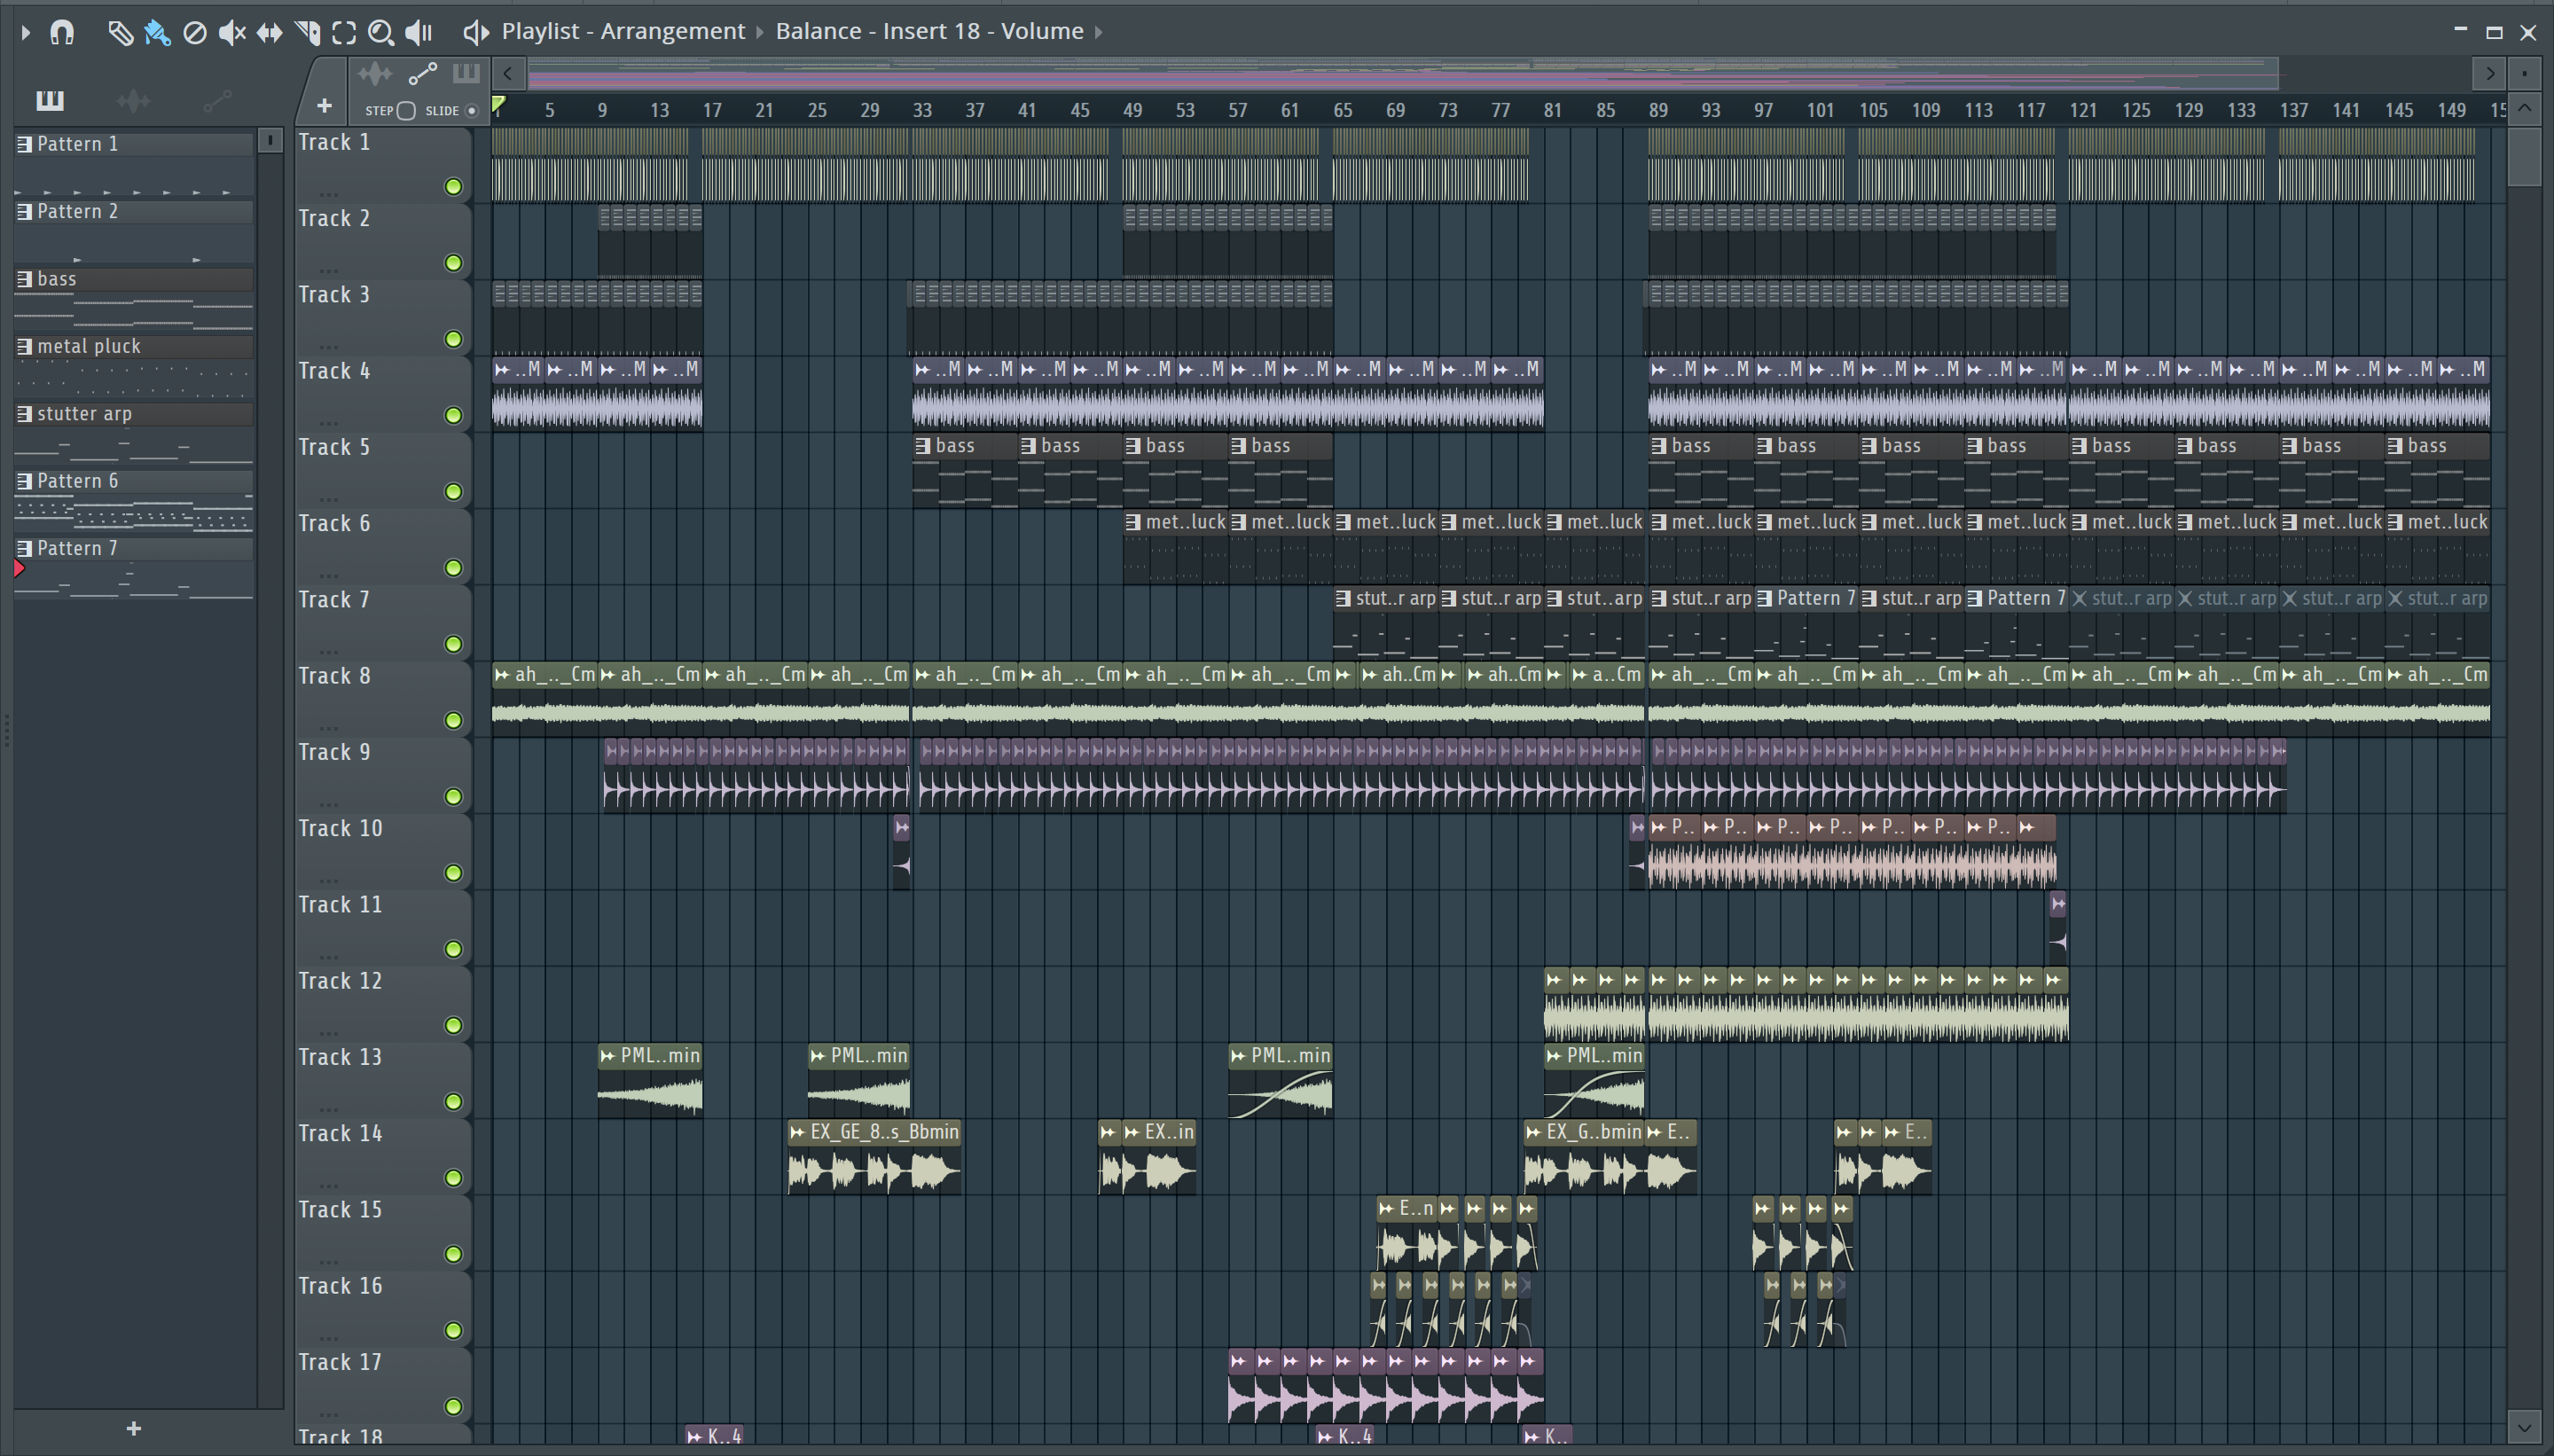This screenshot has width=2554, height=1456.
Task: Select first EX_GE_8..s_Bbmin clip on Track 14
Action: 875,1158
